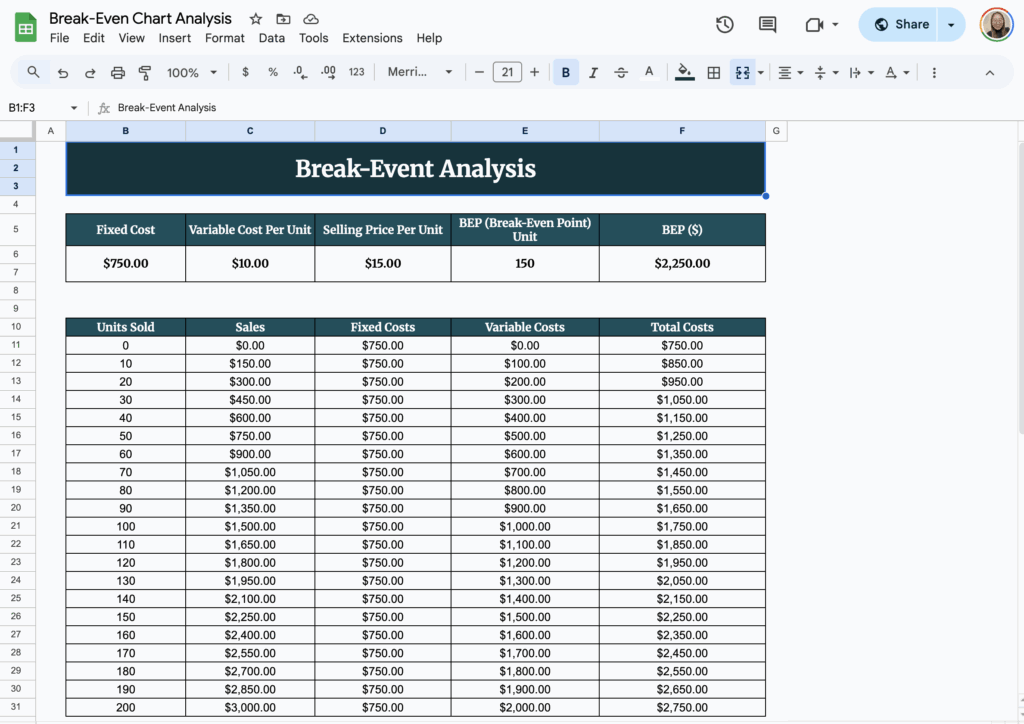Viewport: 1024px width, 724px height.
Task: Open the text wrapping options
Action: [x=856, y=72]
